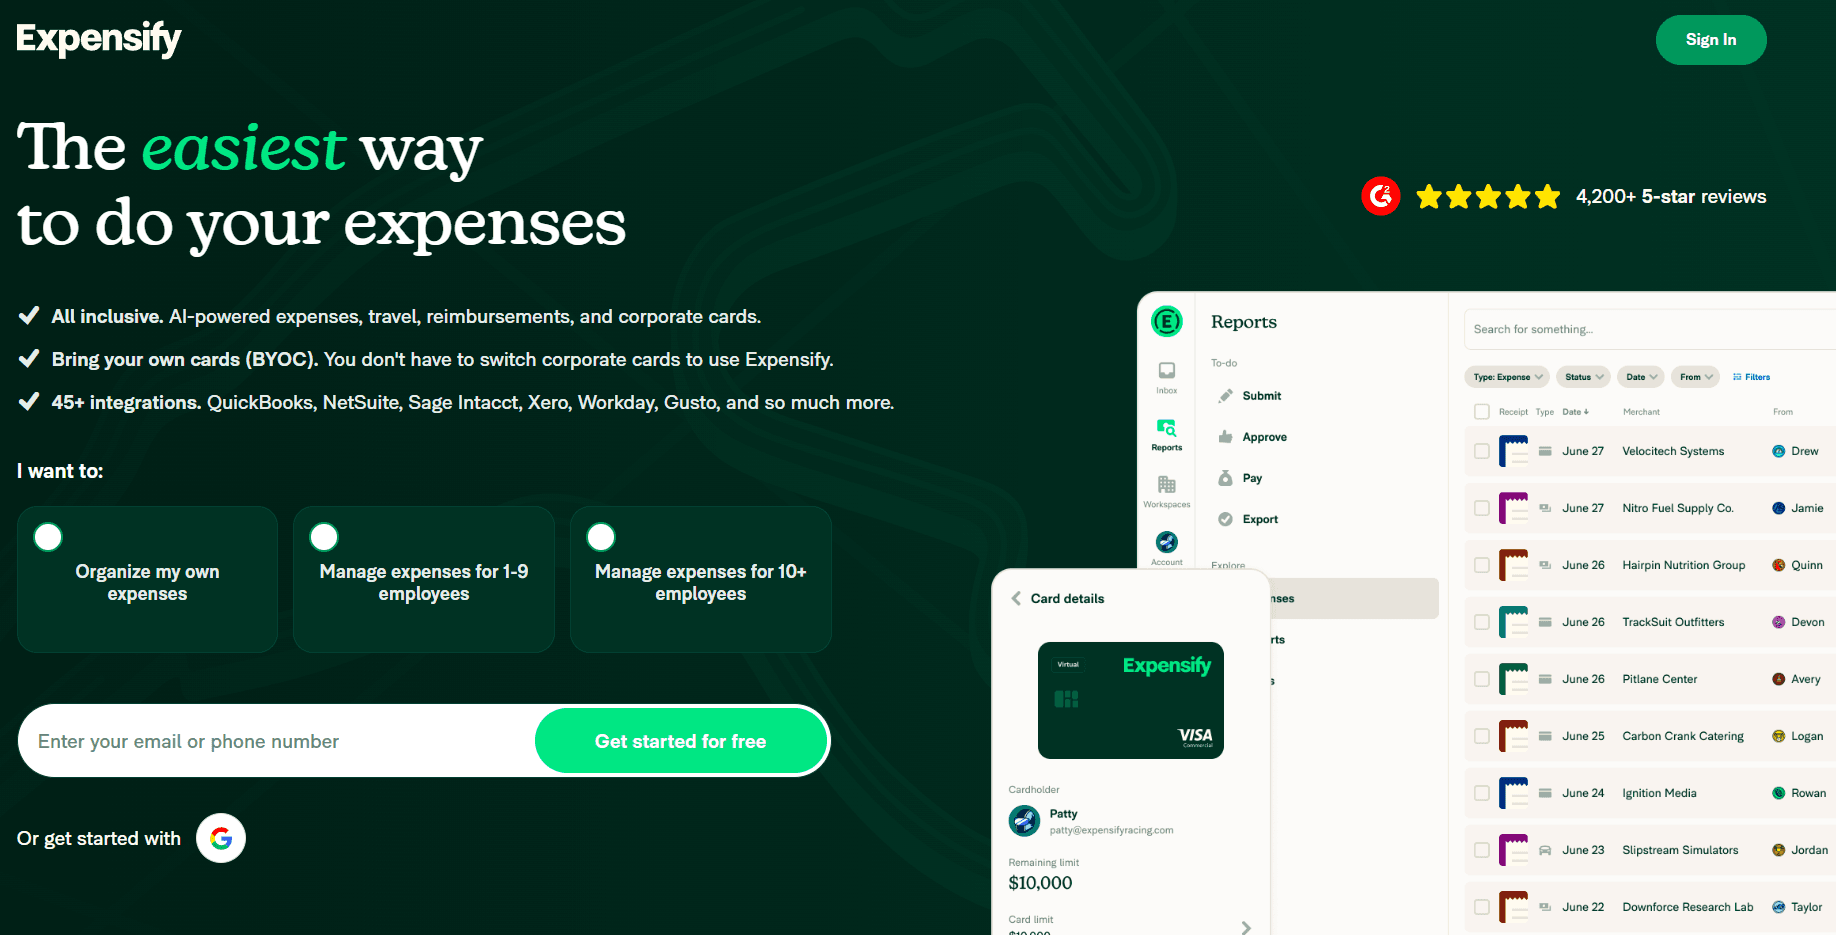The height and width of the screenshot is (935, 1836).
Task: Click the 'Search for something' field
Action: tap(1650, 329)
